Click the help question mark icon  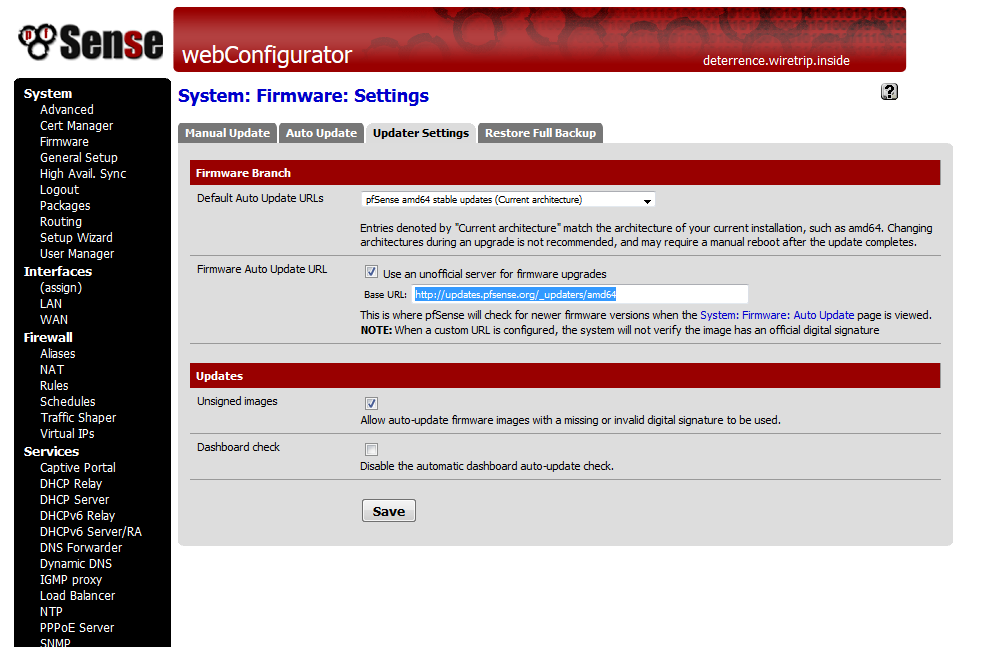click(x=889, y=92)
